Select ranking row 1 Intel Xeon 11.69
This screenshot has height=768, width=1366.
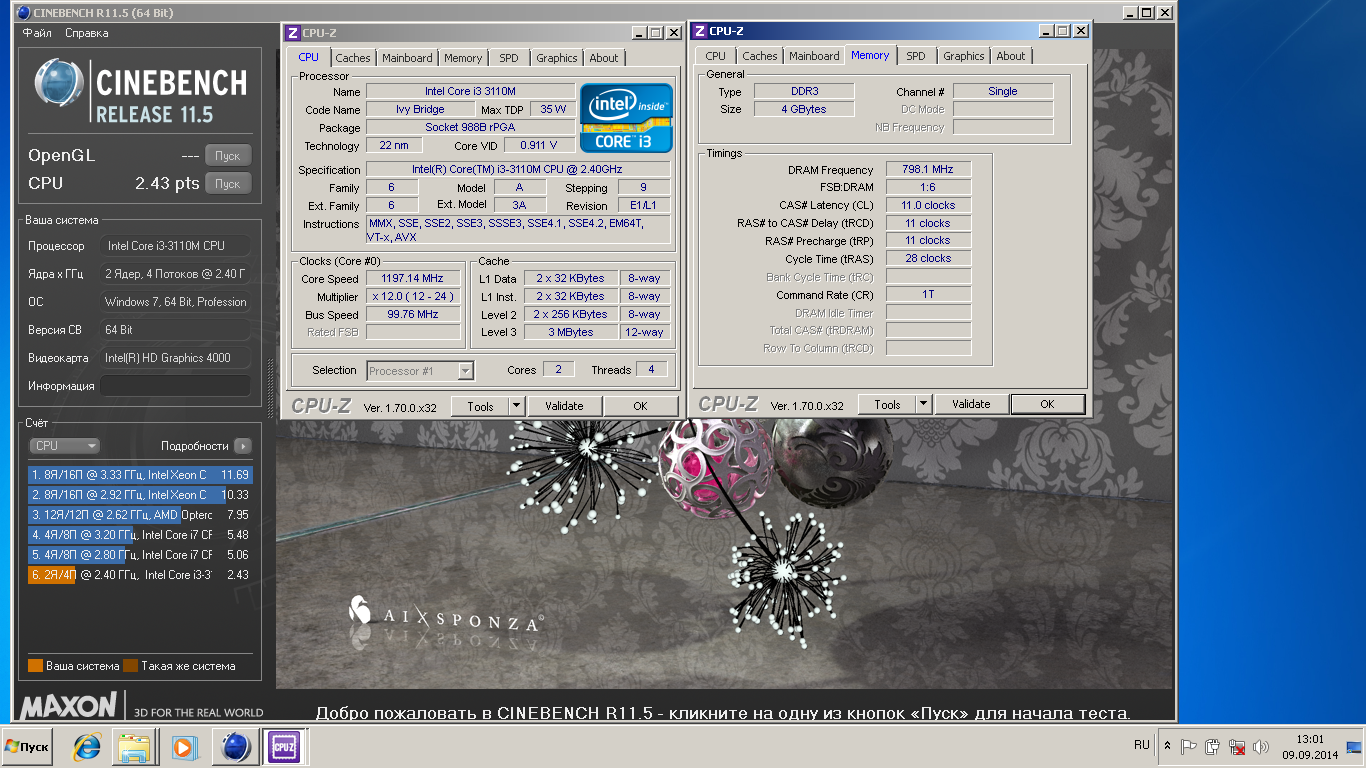tap(140, 475)
